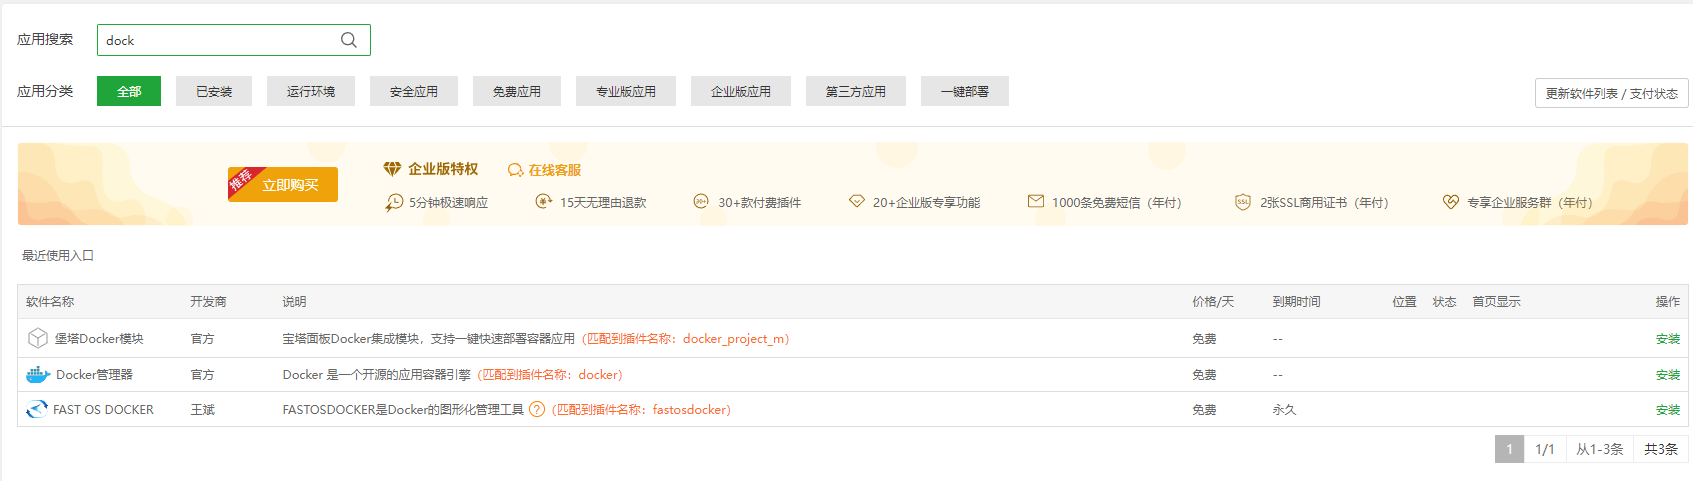This screenshot has height=481, width=1693.
Task: Click the 首页显示 column header
Action: [x=1496, y=301]
